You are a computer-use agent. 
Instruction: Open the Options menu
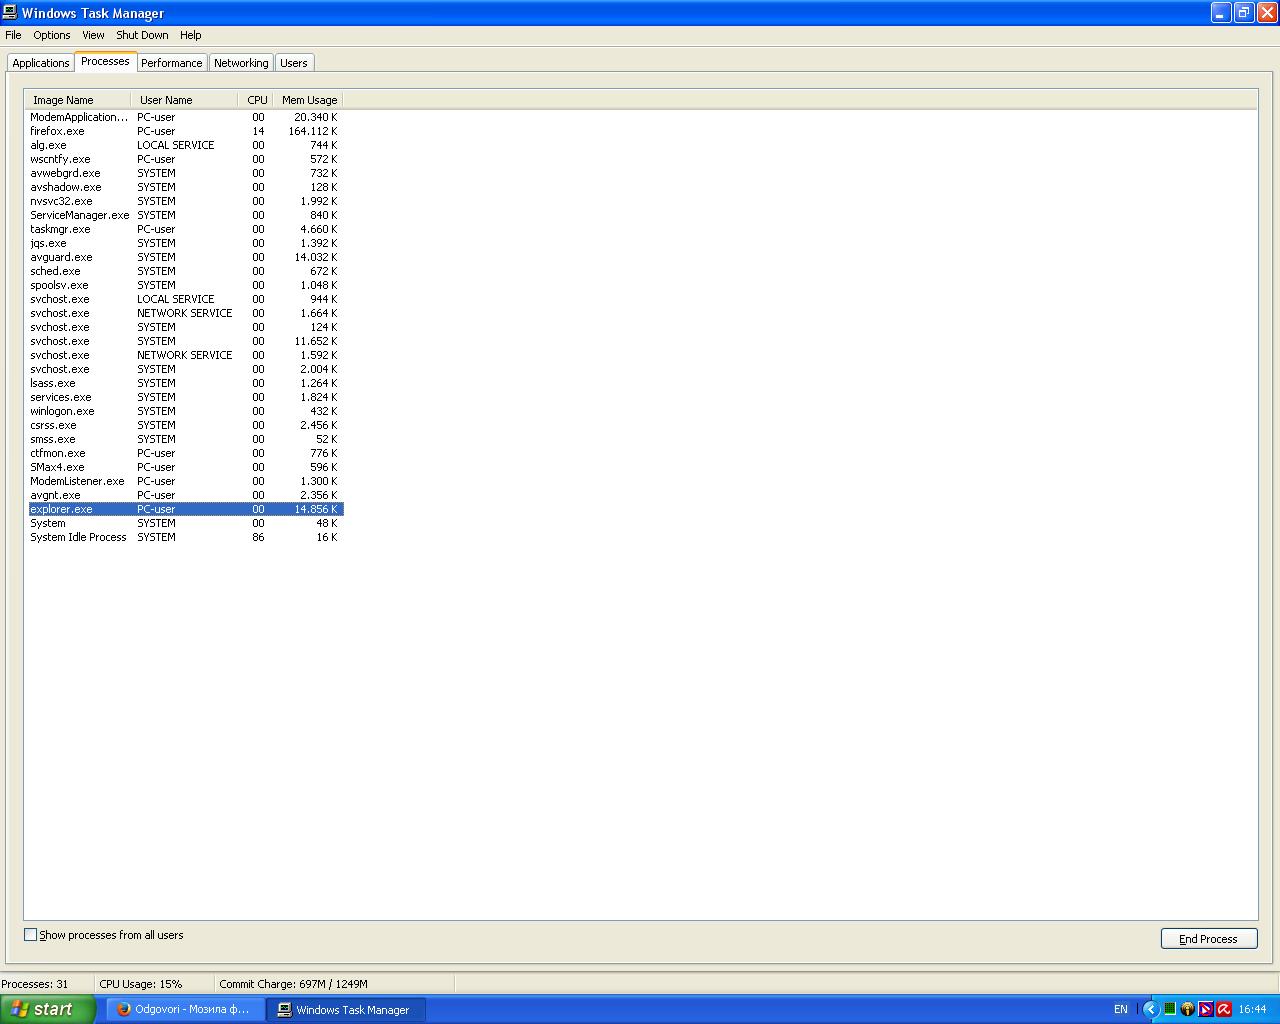[x=52, y=35]
